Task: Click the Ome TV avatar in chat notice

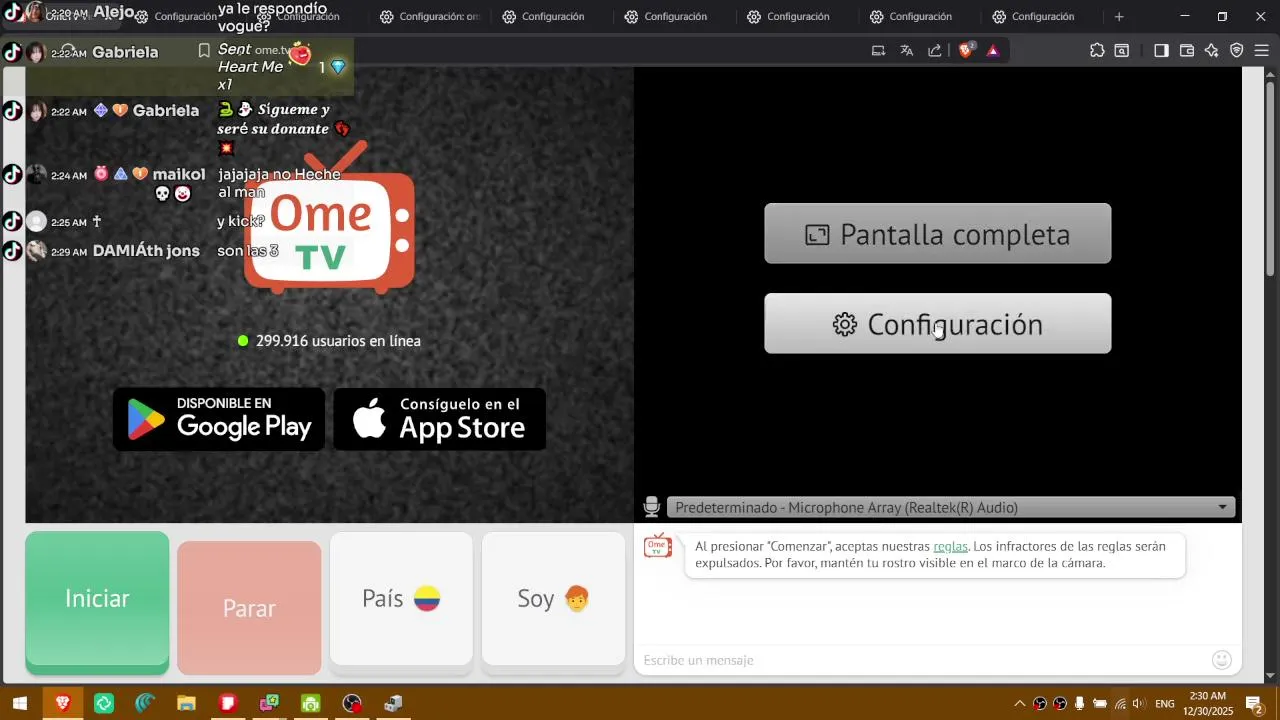Action: tap(658, 546)
